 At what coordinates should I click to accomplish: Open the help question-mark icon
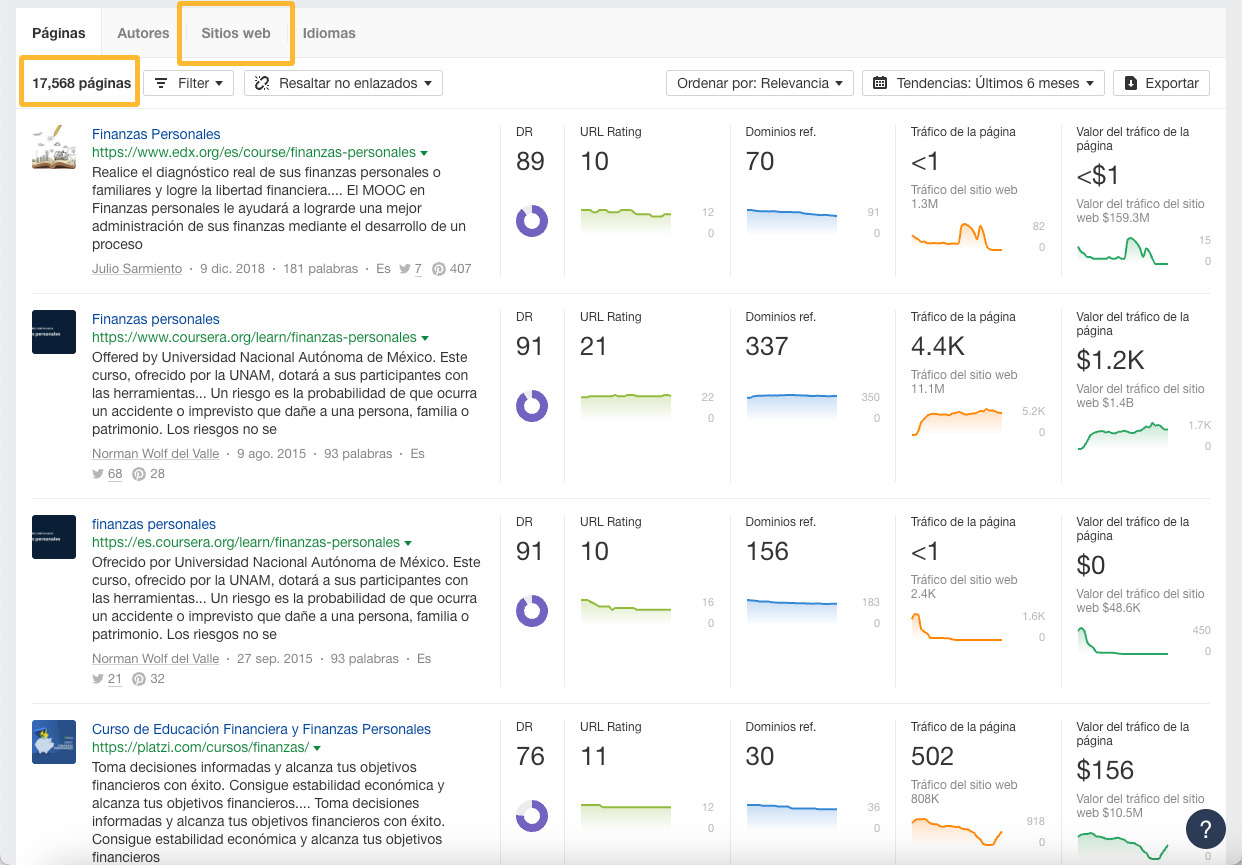coord(1205,829)
